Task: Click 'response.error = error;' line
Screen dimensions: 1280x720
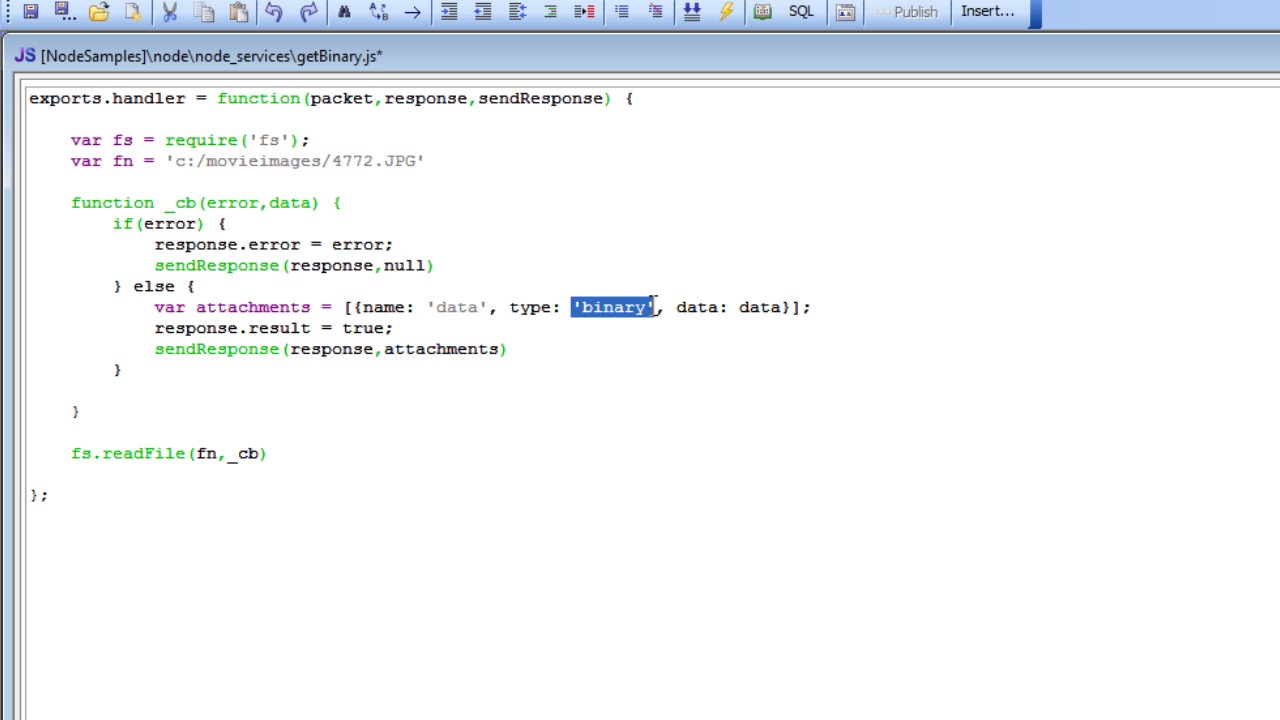Action: click(x=274, y=245)
